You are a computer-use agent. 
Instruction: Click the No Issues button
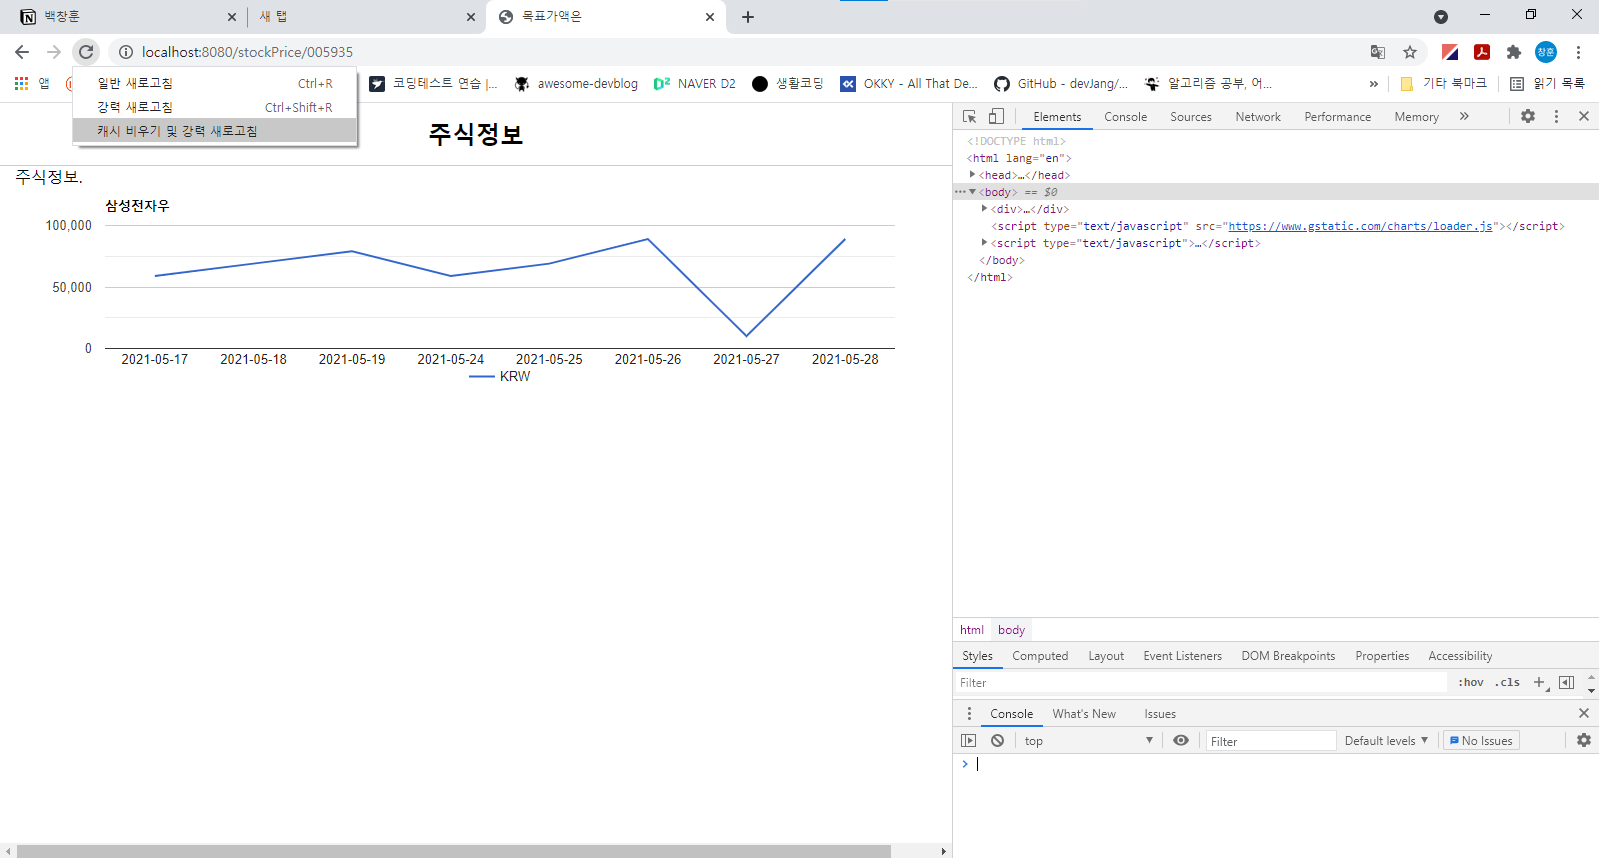click(1481, 741)
